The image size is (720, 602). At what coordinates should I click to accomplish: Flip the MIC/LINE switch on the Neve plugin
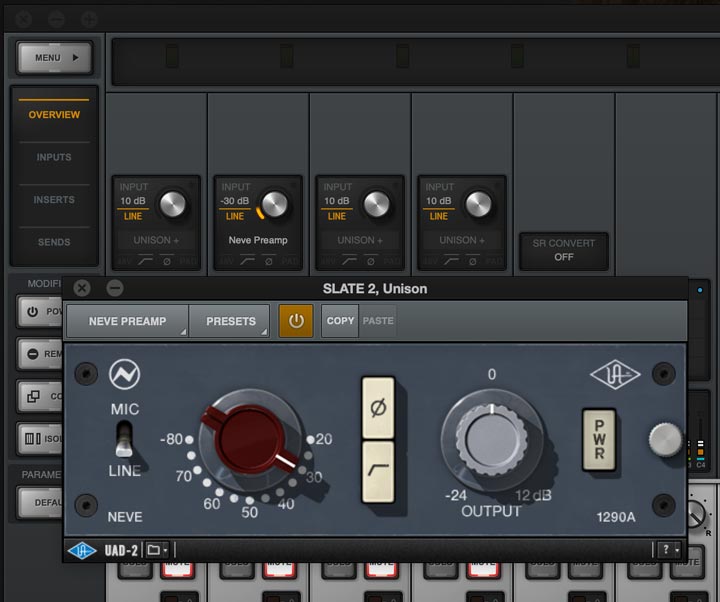124,439
